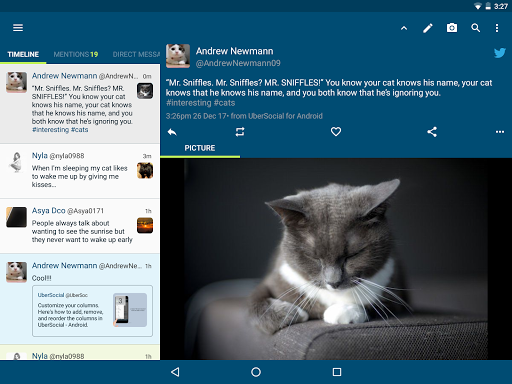Retweet the Mr. Sniffles tweet

pyautogui.click(x=240, y=132)
